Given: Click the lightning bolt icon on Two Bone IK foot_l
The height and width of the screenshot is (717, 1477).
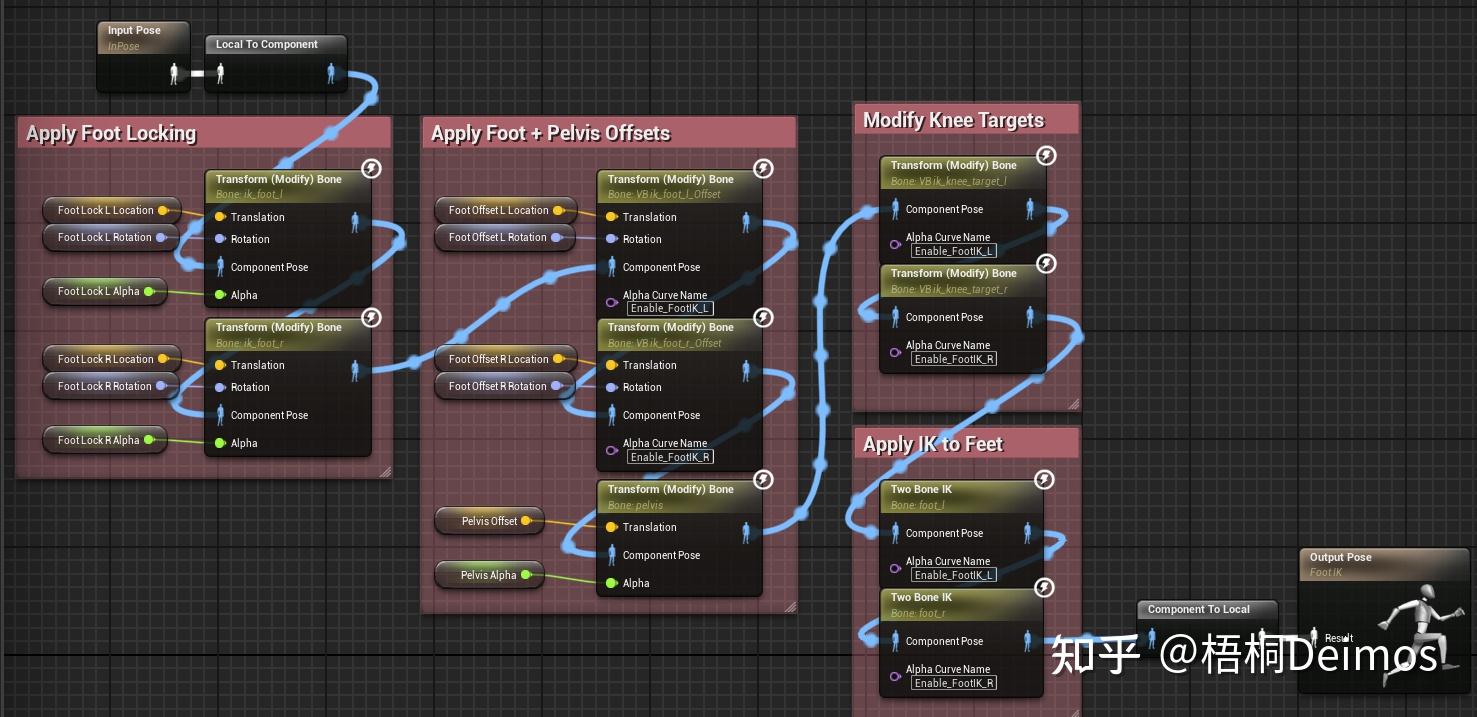Looking at the screenshot, I should (x=1044, y=480).
